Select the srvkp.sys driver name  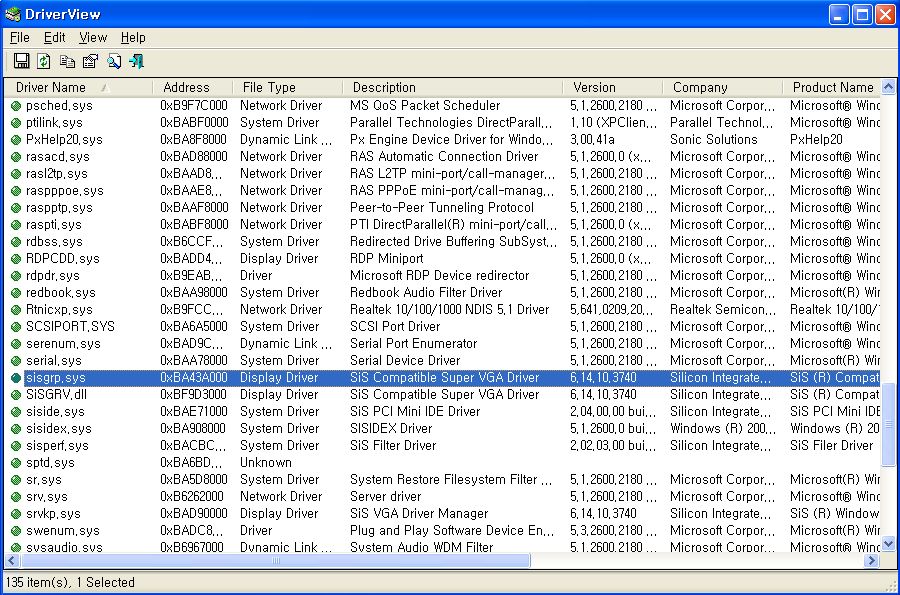coord(53,514)
